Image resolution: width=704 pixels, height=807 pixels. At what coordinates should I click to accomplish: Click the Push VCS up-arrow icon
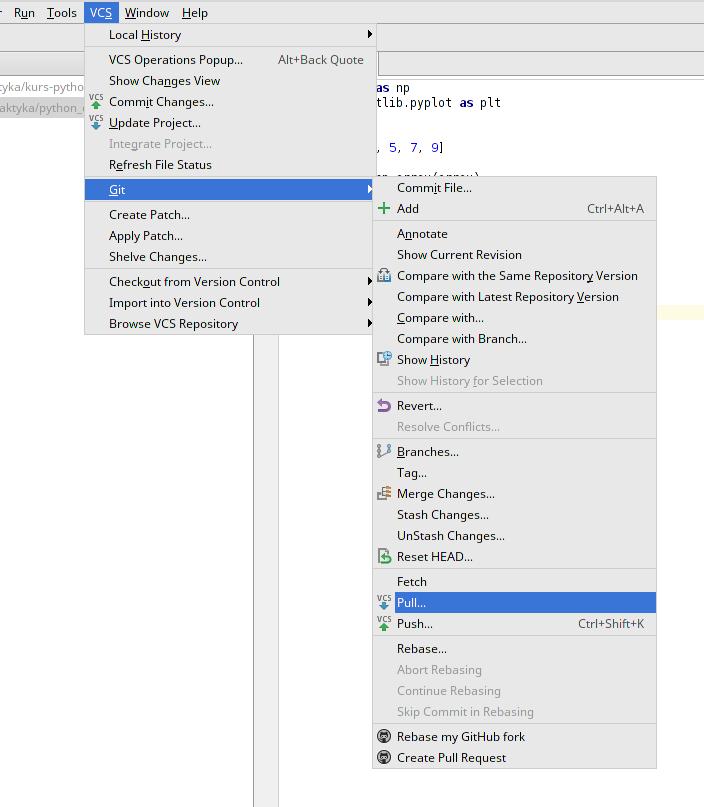point(384,623)
